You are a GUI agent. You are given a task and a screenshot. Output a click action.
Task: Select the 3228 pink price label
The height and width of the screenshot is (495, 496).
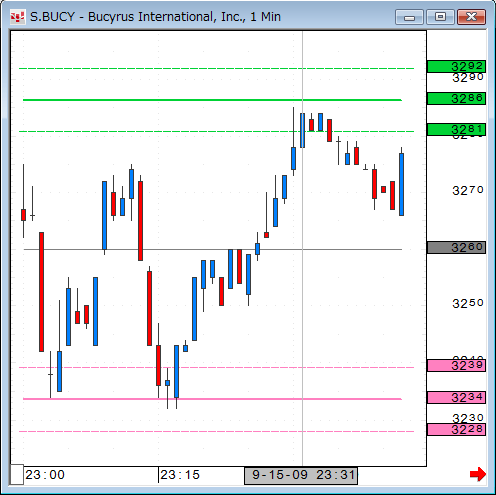456,429
